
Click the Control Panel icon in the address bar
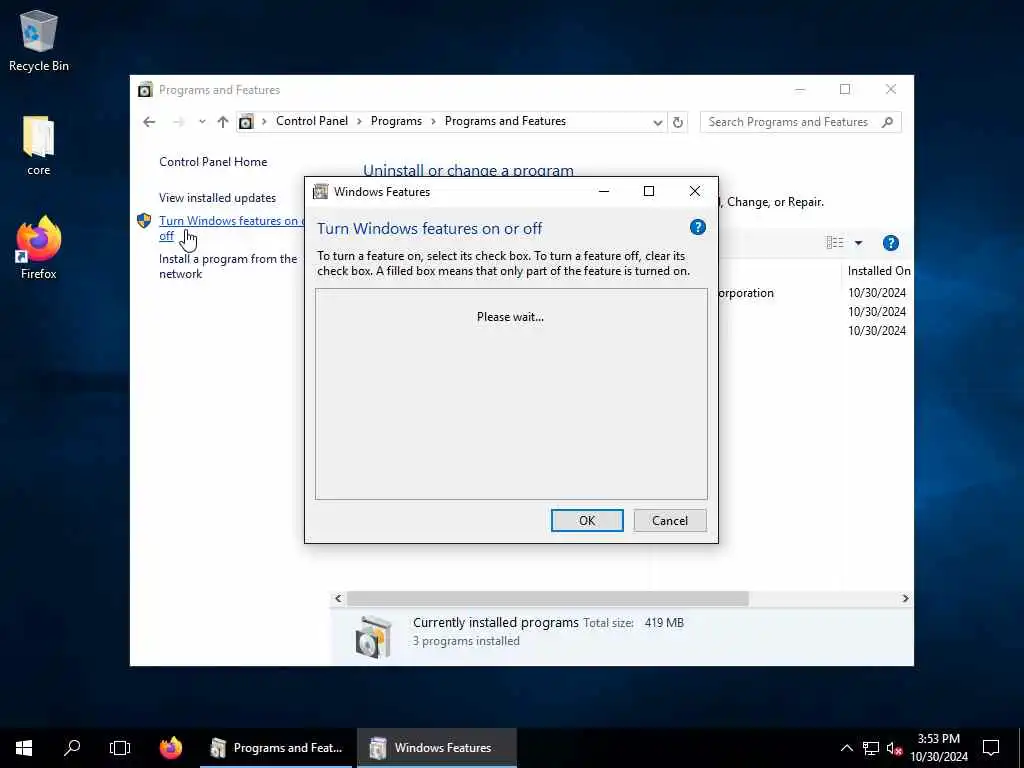(246, 121)
